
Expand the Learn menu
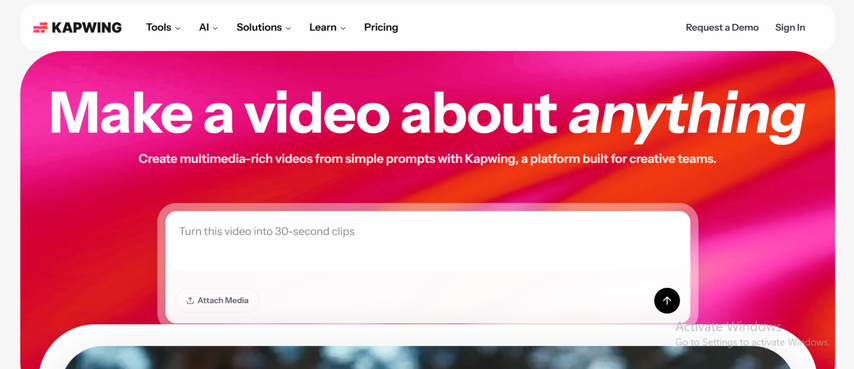pyautogui.click(x=327, y=27)
